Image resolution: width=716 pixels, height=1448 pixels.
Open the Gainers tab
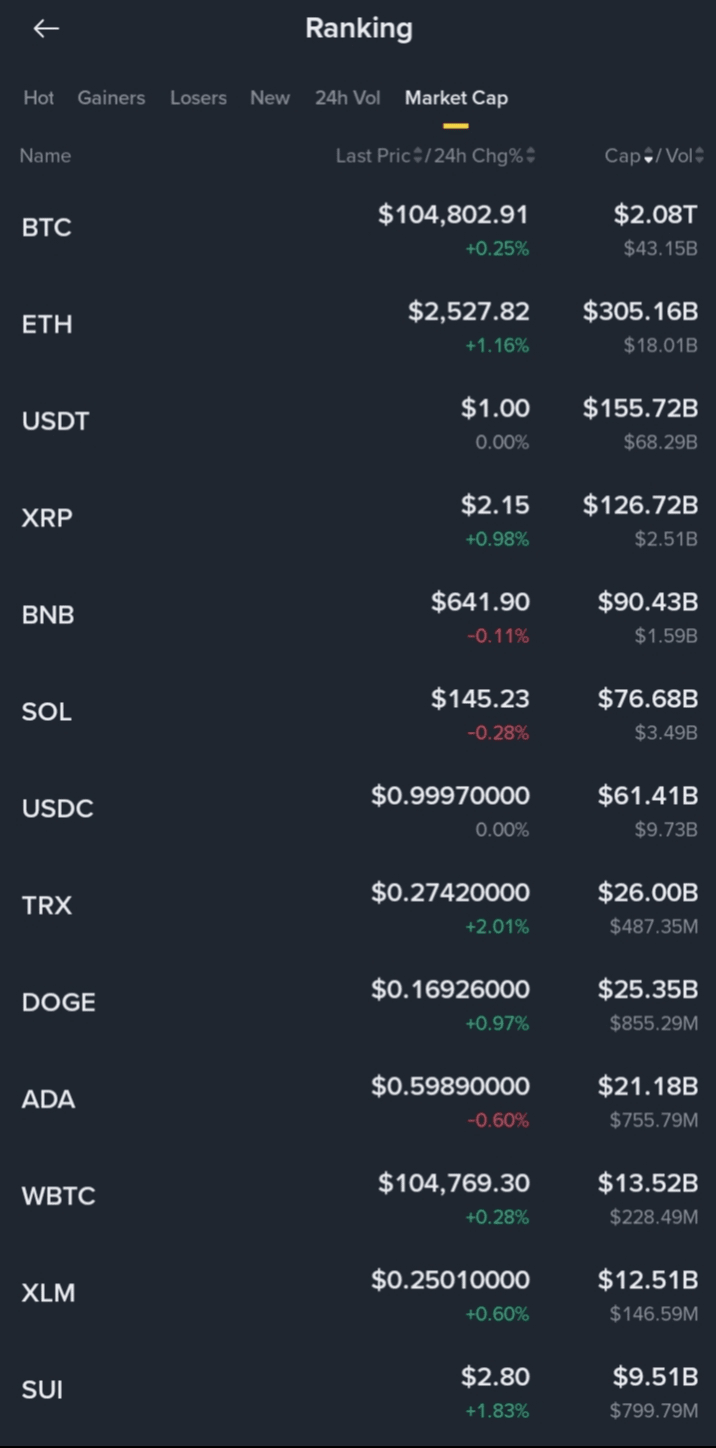(111, 98)
